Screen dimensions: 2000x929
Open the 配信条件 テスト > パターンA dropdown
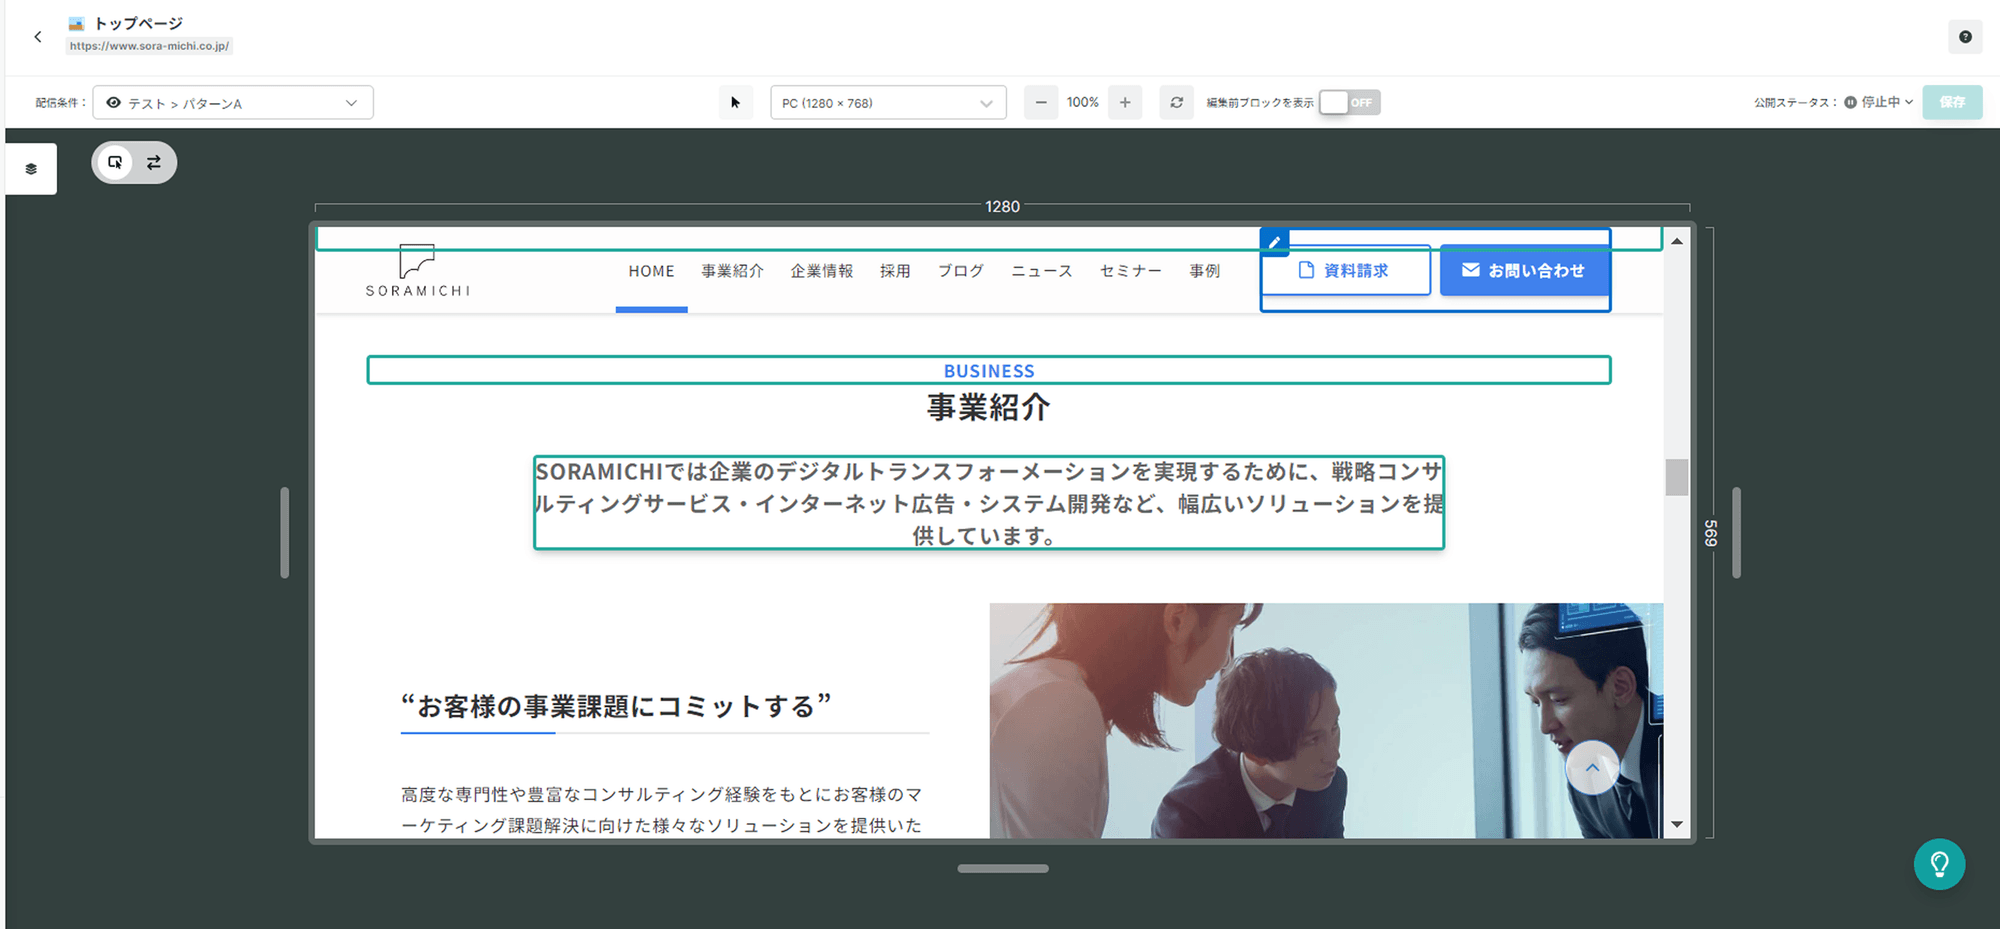click(233, 103)
